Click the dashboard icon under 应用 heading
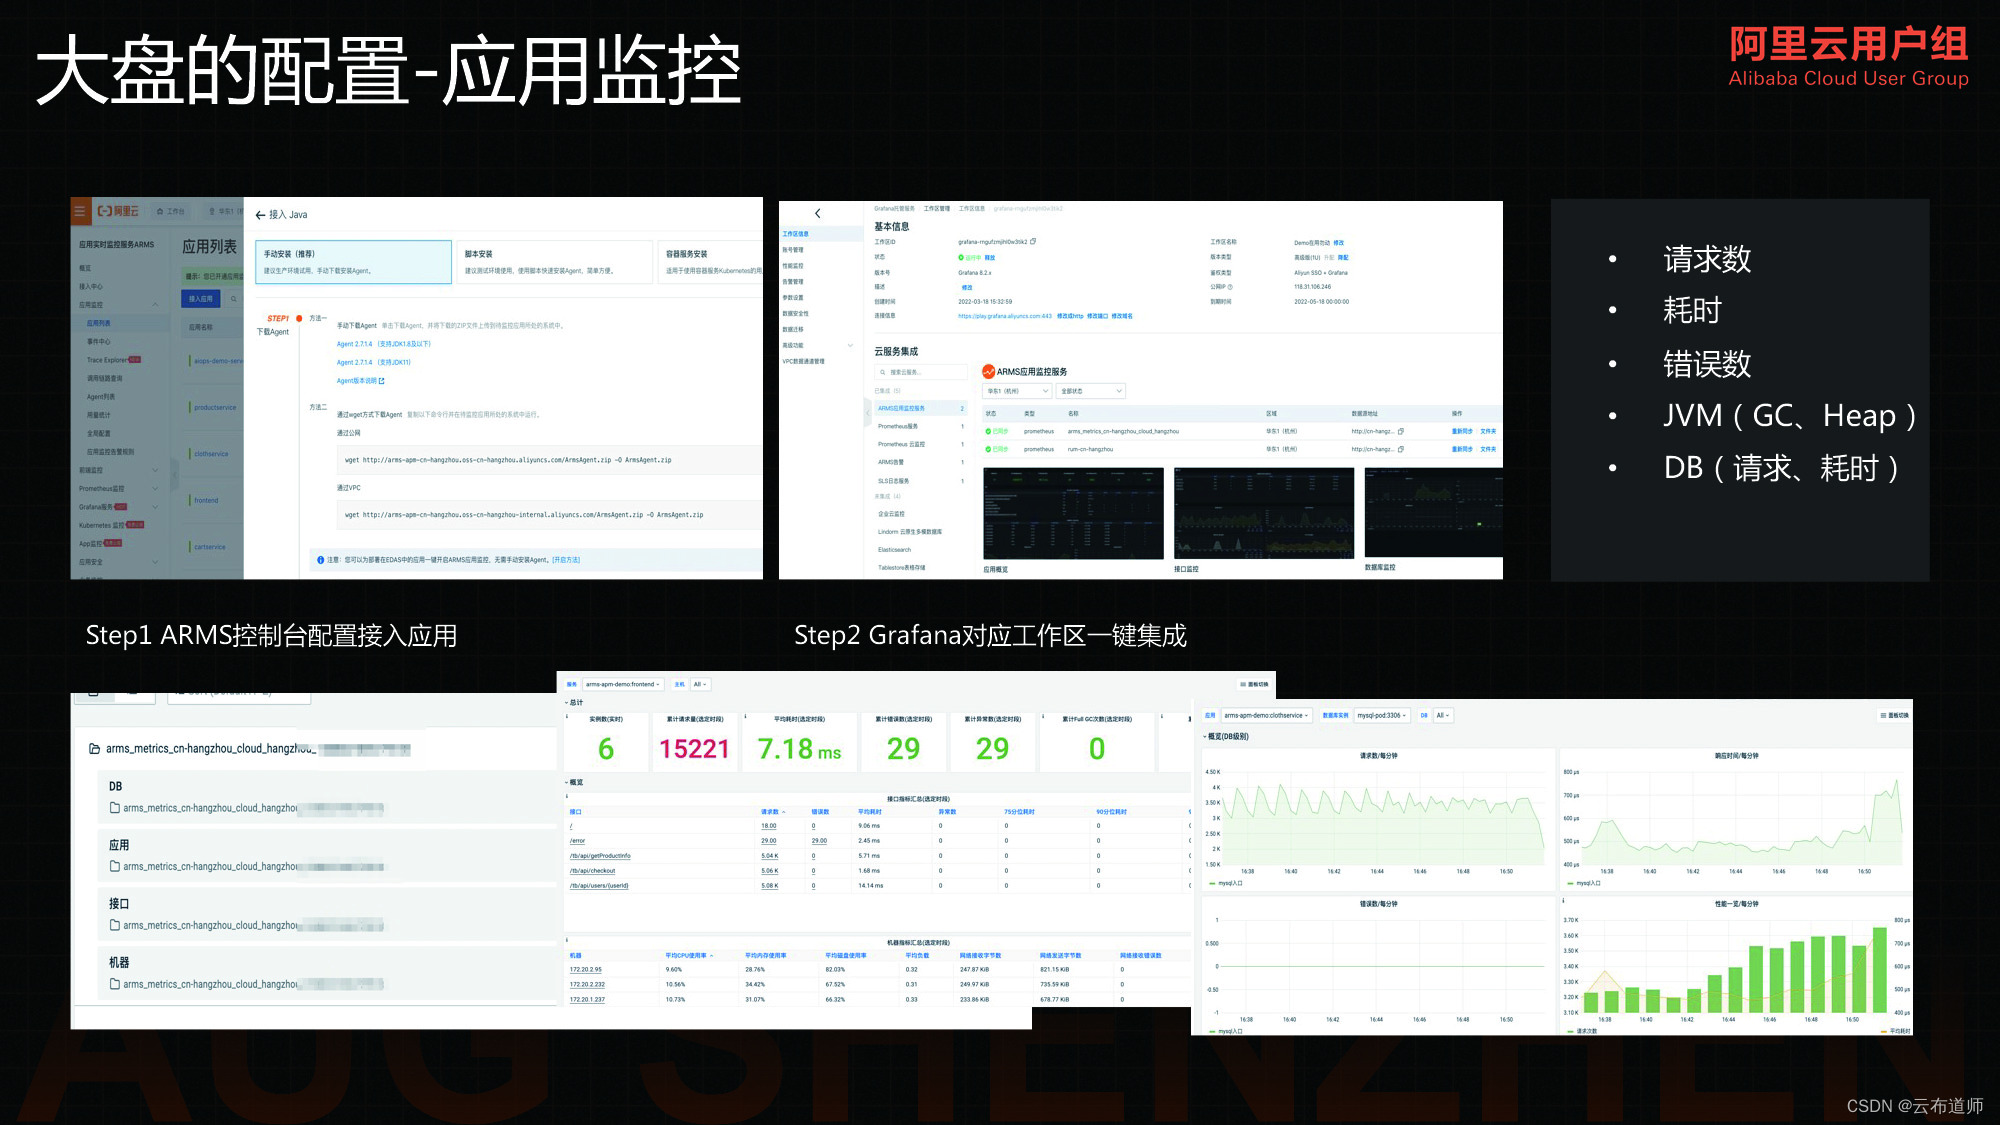Viewport: 2000px width, 1125px height. [115, 867]
